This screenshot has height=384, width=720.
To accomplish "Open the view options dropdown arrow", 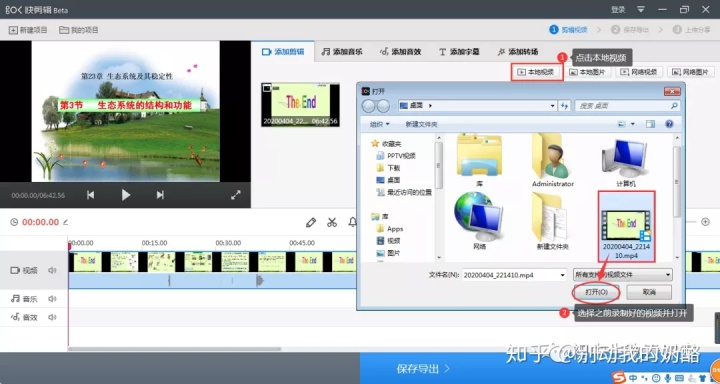I will click(x=632, y=124).
